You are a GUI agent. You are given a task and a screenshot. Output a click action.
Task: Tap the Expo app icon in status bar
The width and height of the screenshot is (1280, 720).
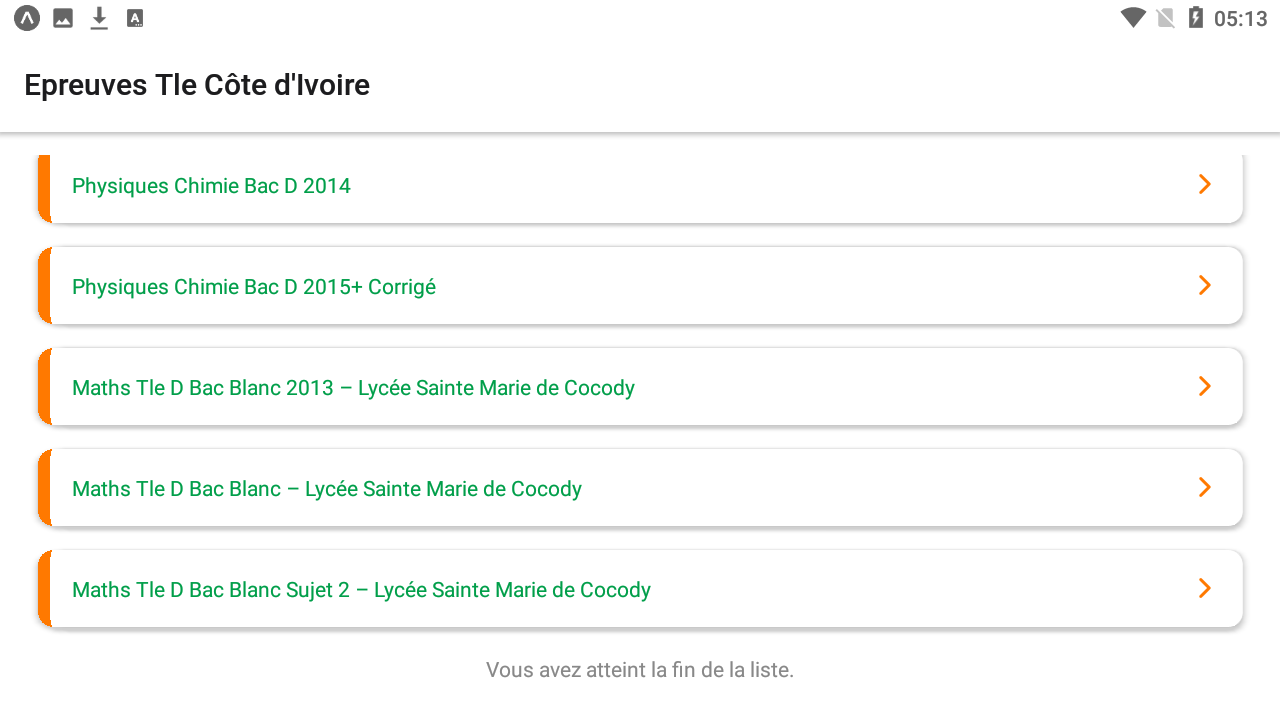(x=27, y=18)
